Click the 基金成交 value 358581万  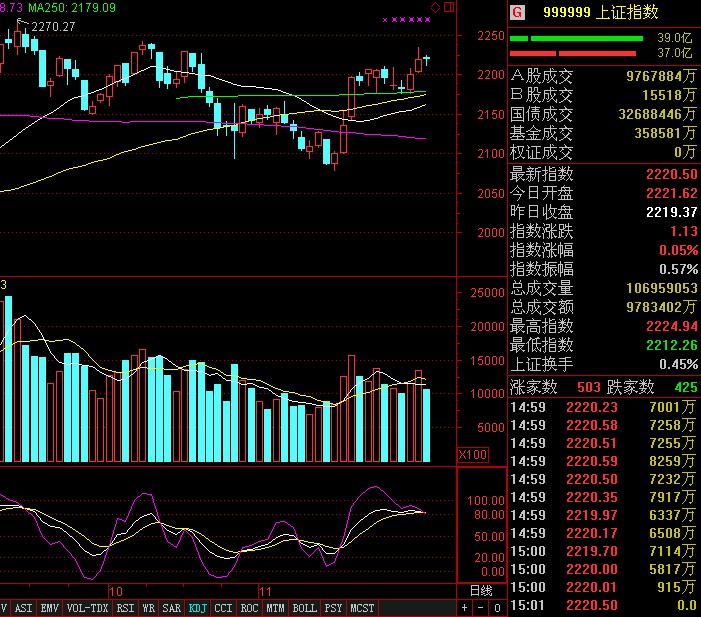tap(665, 133)
